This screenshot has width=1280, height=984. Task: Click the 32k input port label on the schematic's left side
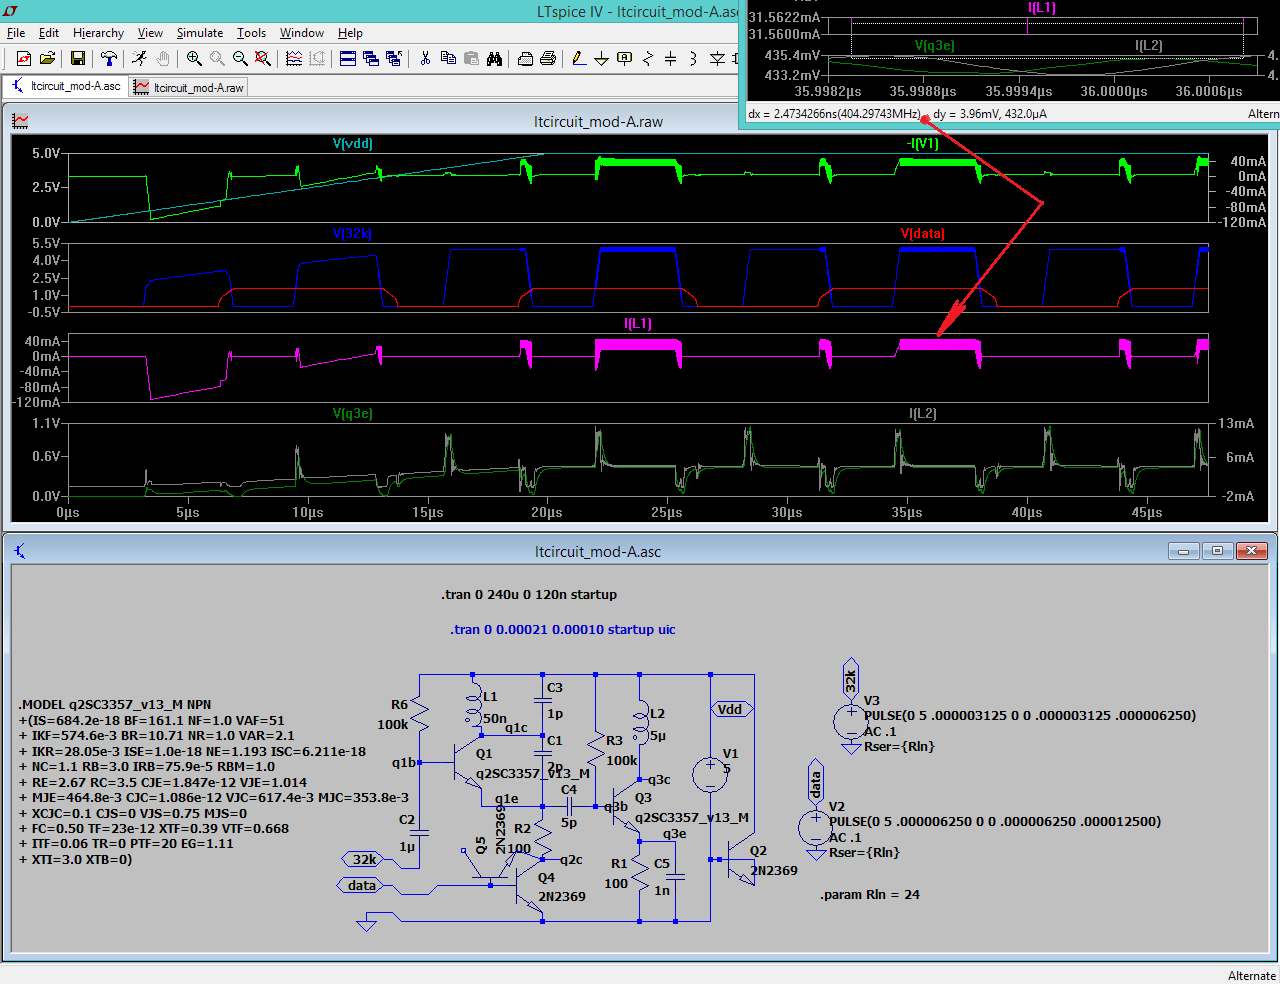click(363, 859)
